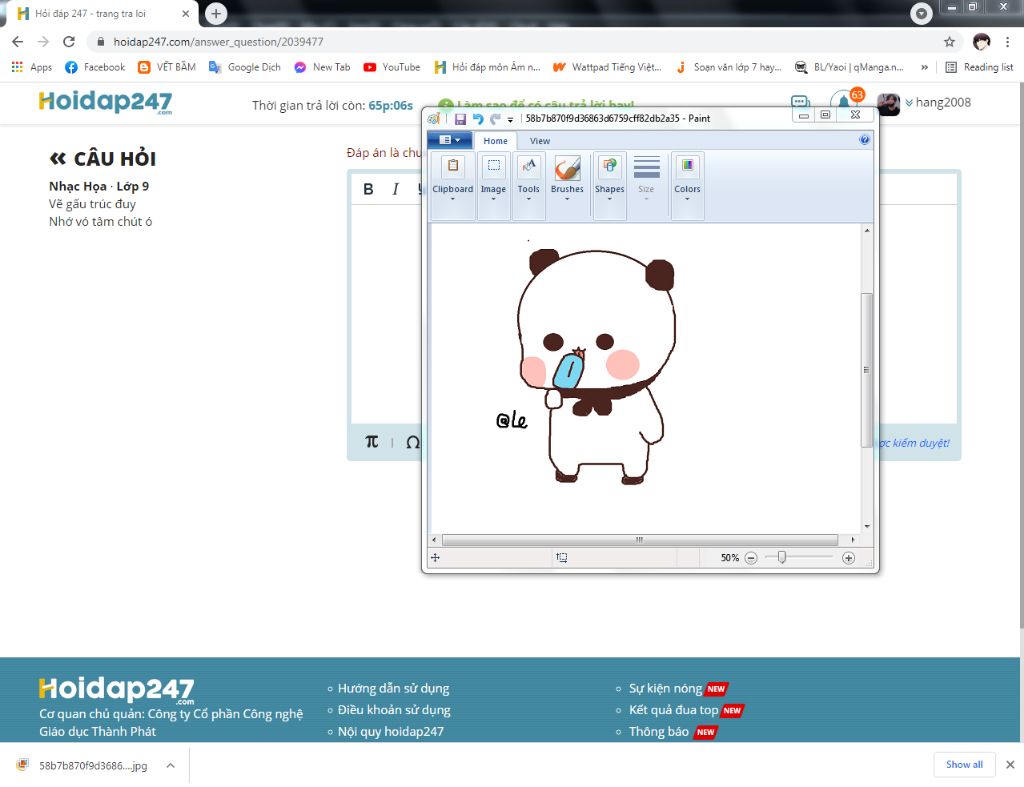The image size is (1024, 787).
Task: Open the Apps bookmark shortcut
Action: click(x=31, y=67)
